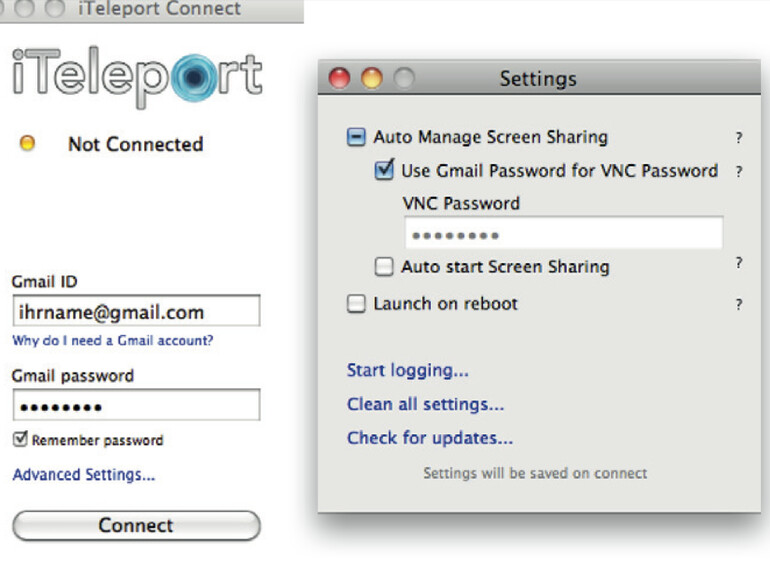Open "Why do I need a Gmail account?" link
Screen dimensions: 770x578
point(112,341)
